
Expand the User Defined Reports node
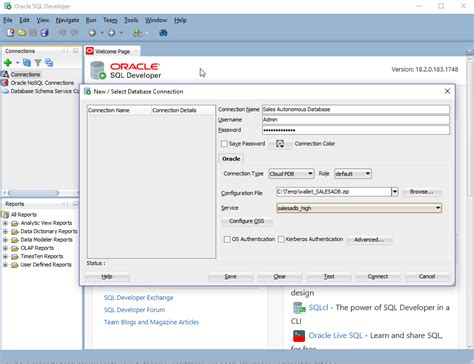(x=5, y=264)
